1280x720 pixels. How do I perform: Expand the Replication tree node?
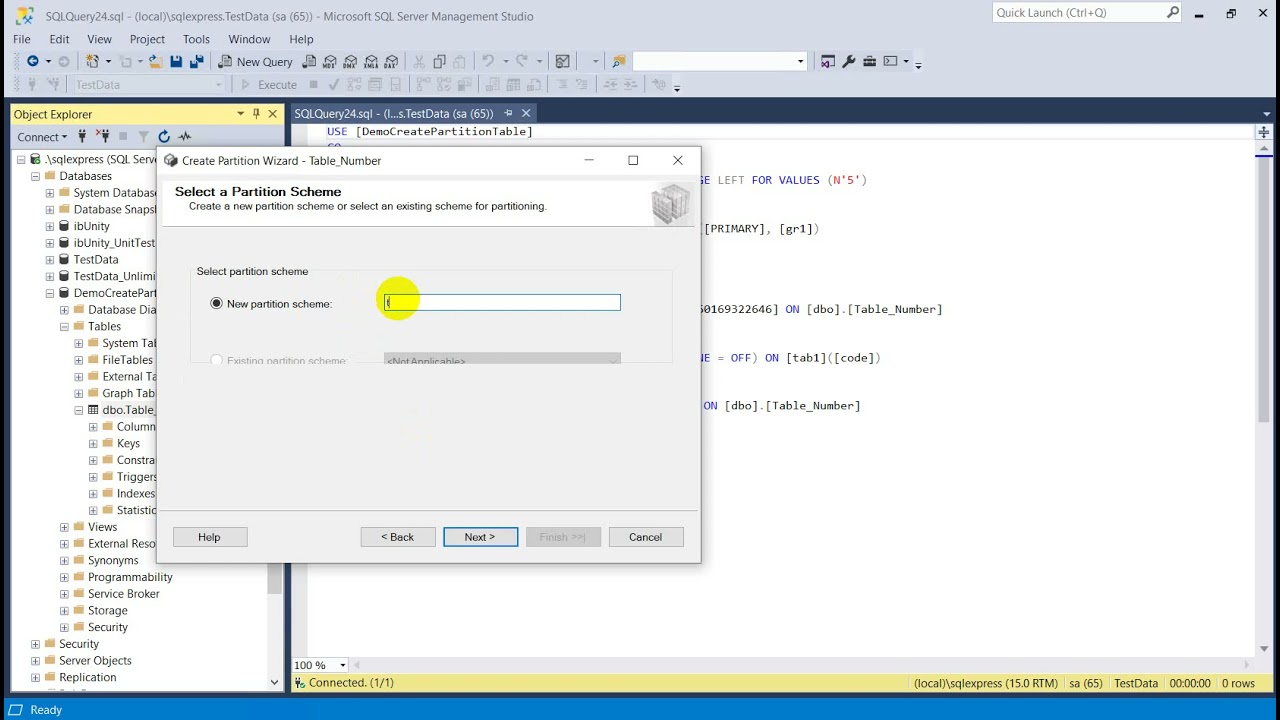coord(35,677)
